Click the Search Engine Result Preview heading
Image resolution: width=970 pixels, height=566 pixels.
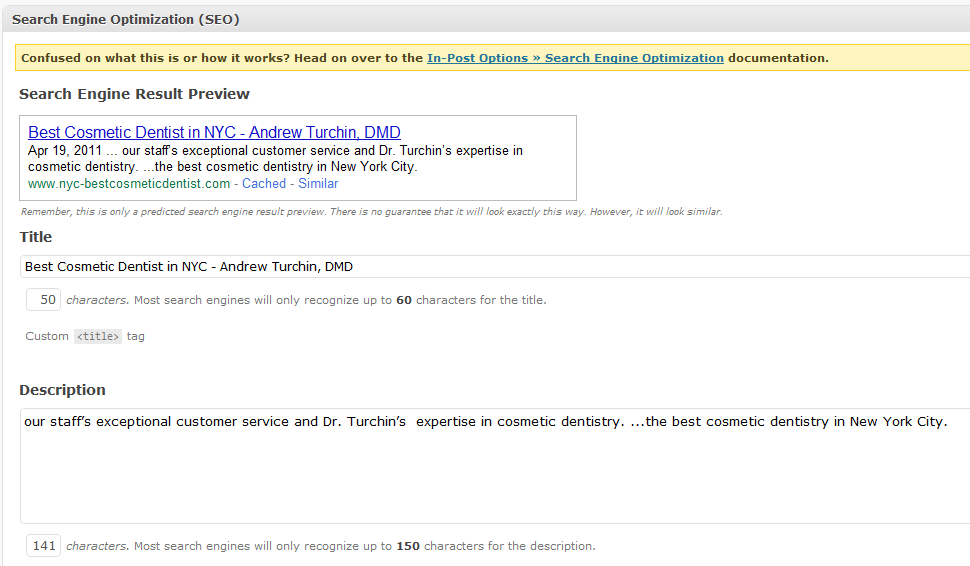point(134,94)
